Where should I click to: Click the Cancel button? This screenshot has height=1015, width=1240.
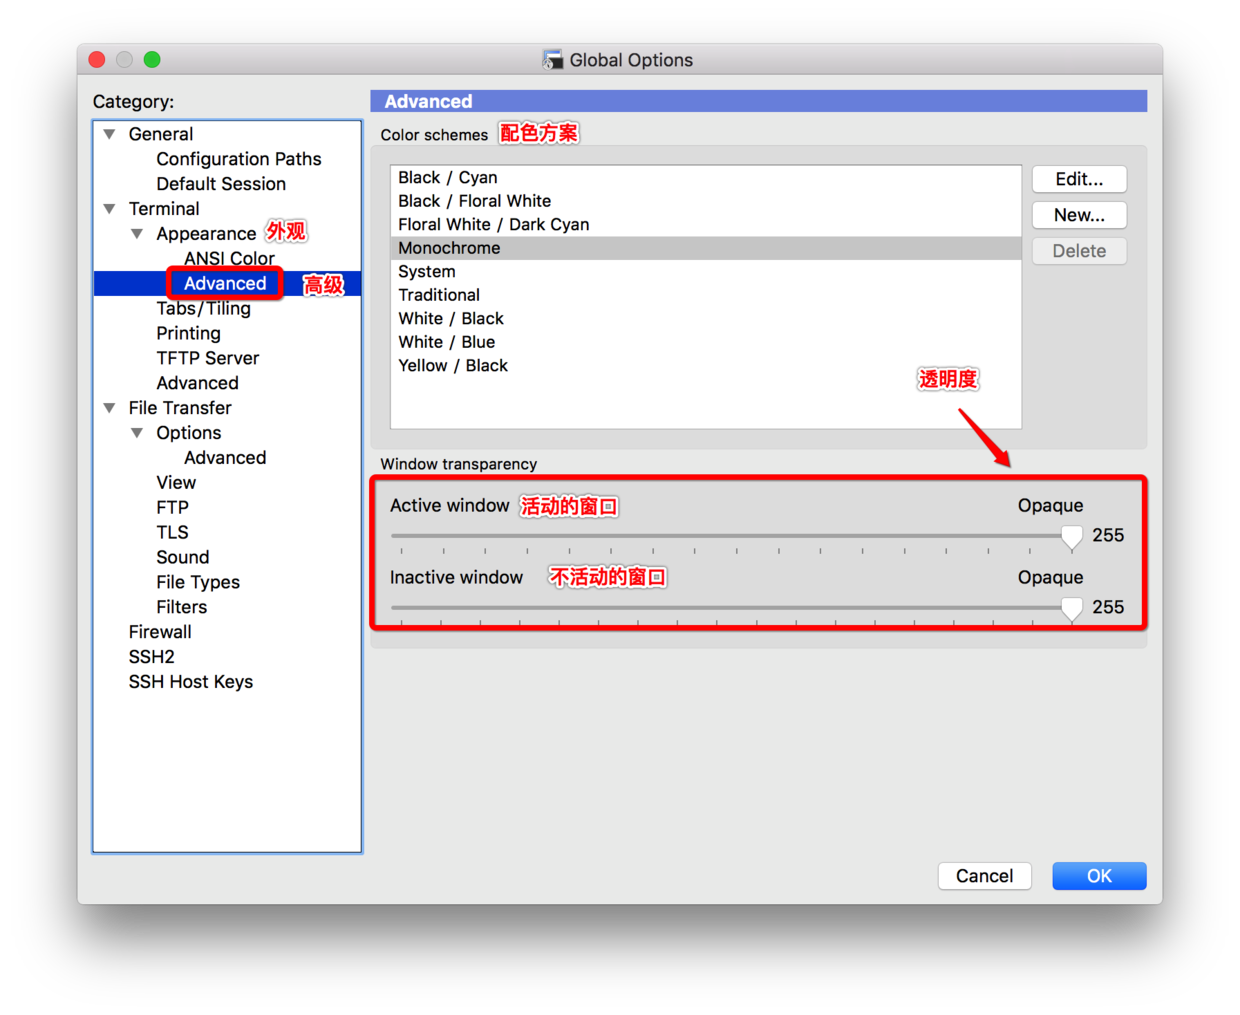tap(984, 876)
